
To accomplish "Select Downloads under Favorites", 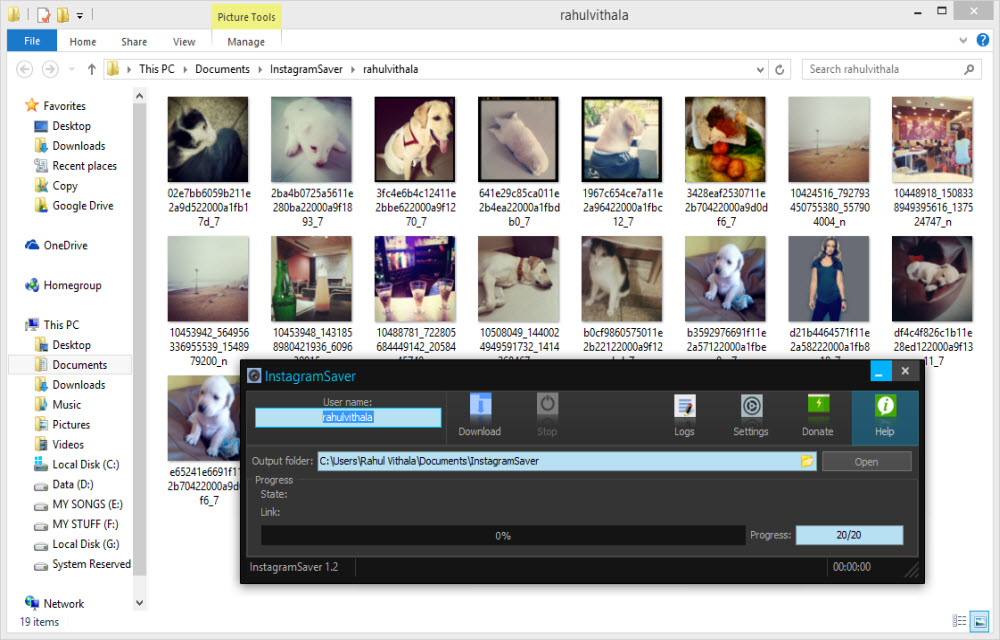I will point(78,146).
